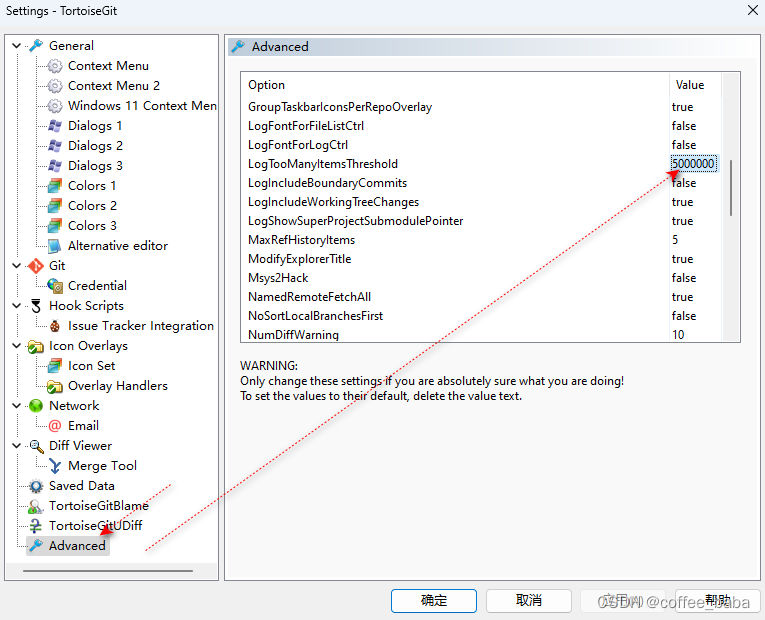Click the Colors 3 icon
765x620 pixels.
(x=55, y=226)
